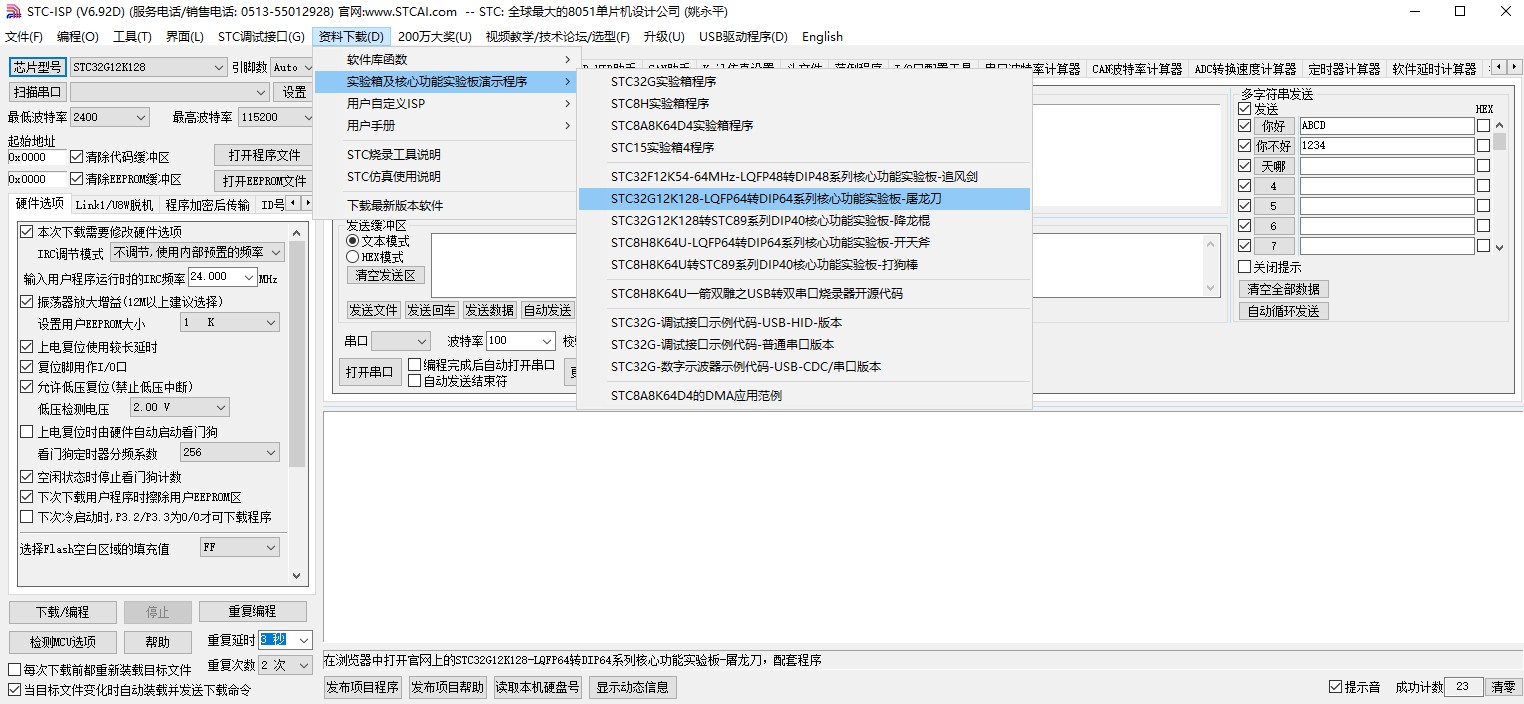
Task: Click 清空全部数据 button
Action: 1283,289
